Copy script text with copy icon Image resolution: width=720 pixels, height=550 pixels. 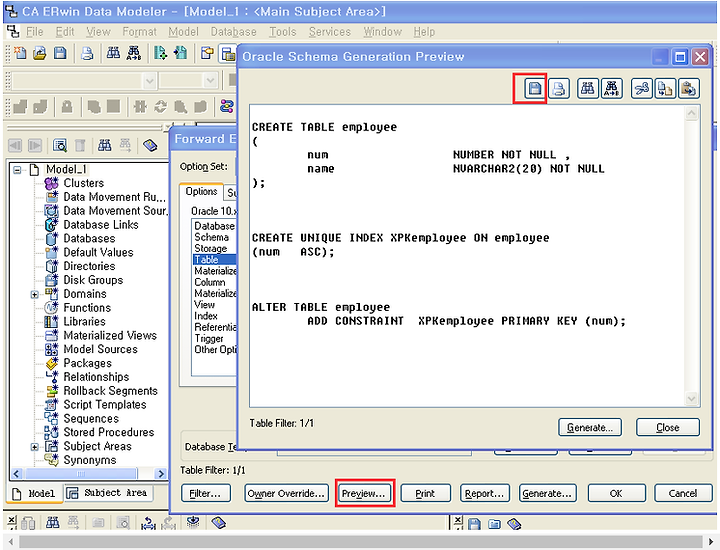click(x=665, y=88)
